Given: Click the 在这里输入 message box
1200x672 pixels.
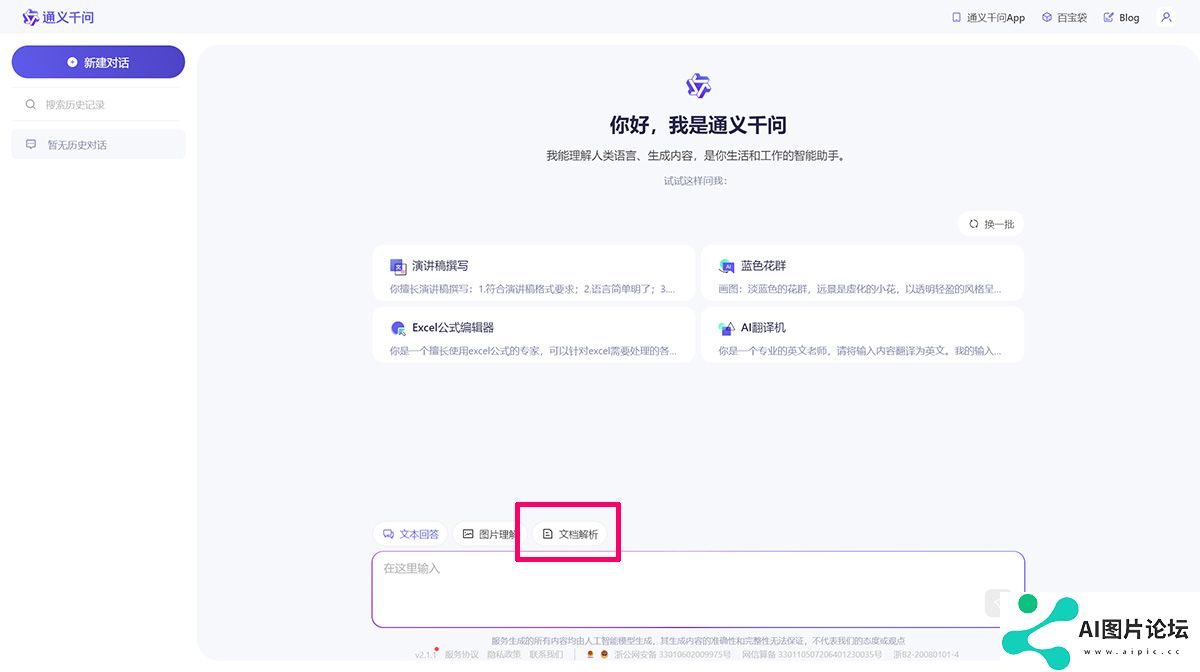Looking at the screenshot, I should [x=698, y=589].
